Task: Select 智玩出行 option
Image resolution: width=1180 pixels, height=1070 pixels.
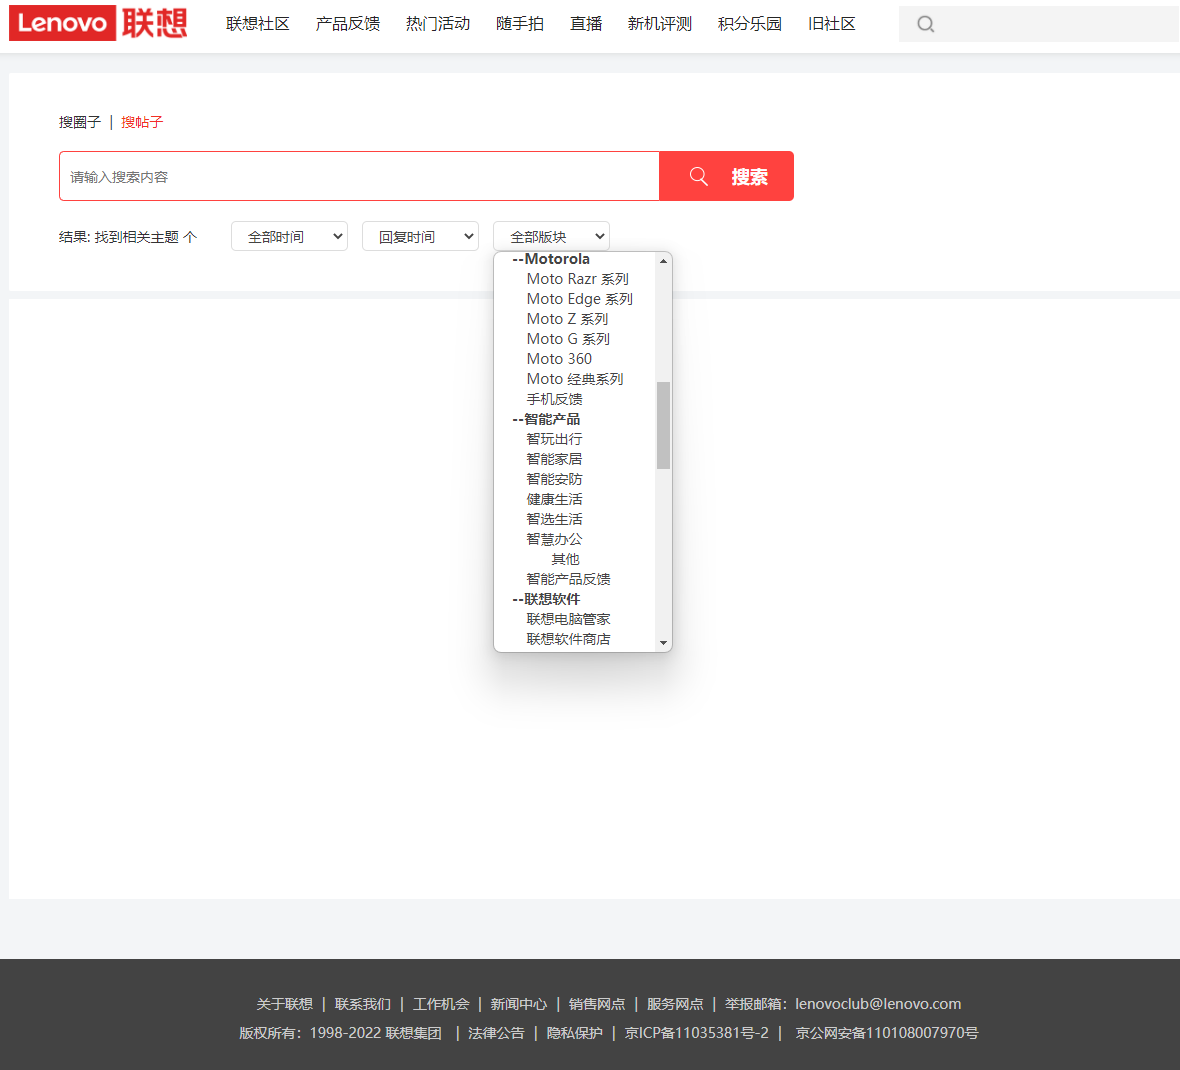Action: (555, 439)
